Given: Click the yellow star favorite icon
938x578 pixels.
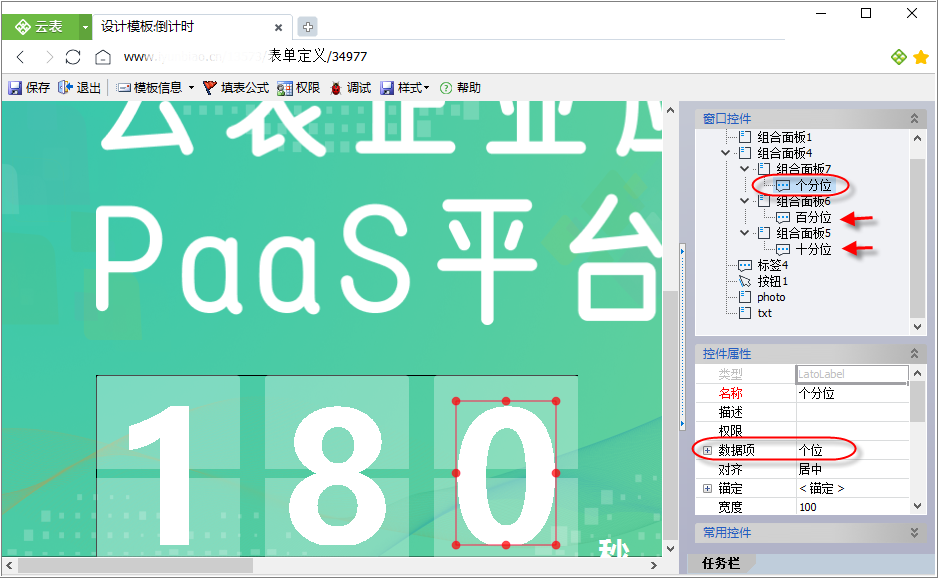Looking at the screenshot, I should click(921, 57).
